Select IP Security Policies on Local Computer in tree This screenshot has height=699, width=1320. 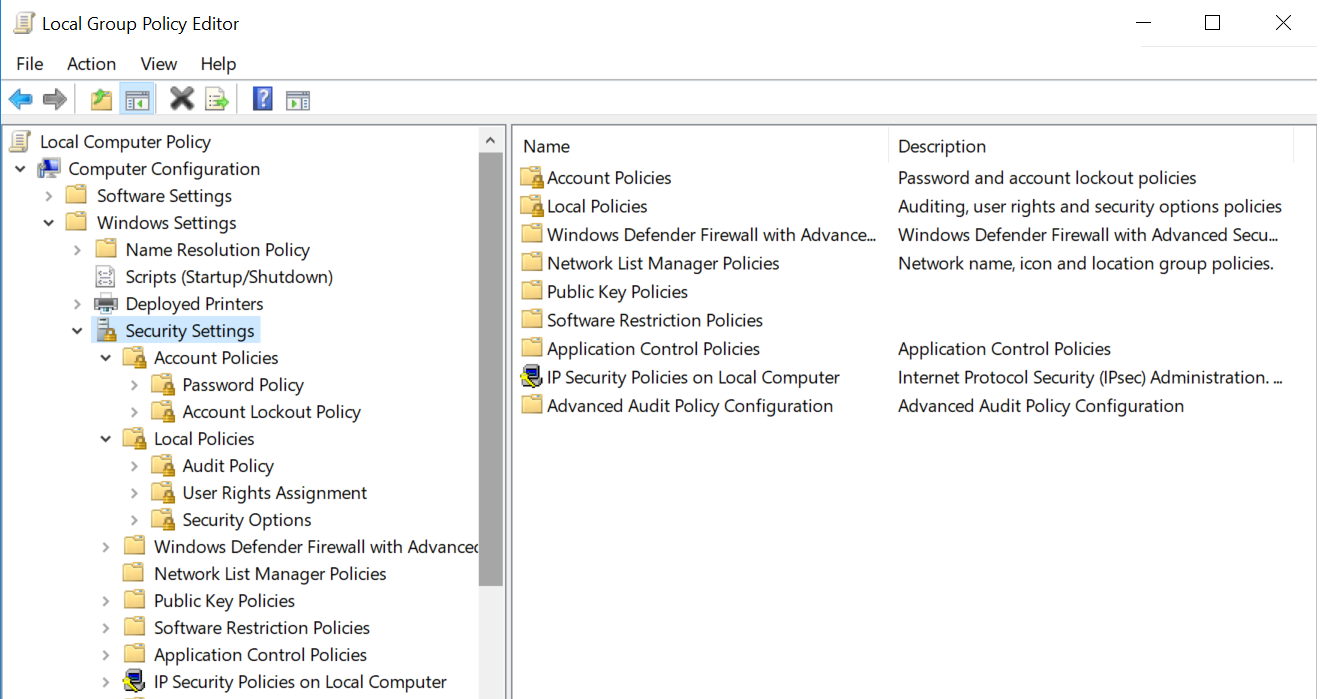click(x=300, y=682)
